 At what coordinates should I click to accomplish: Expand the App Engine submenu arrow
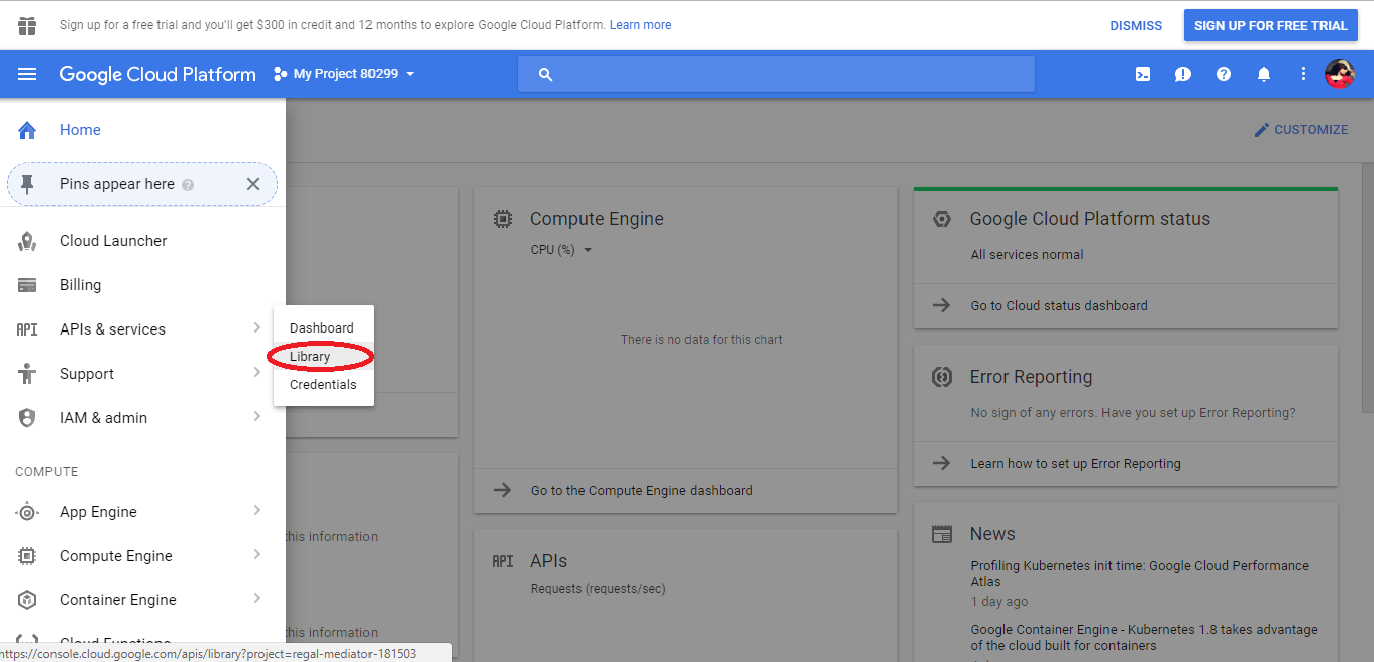coord(256,510)
